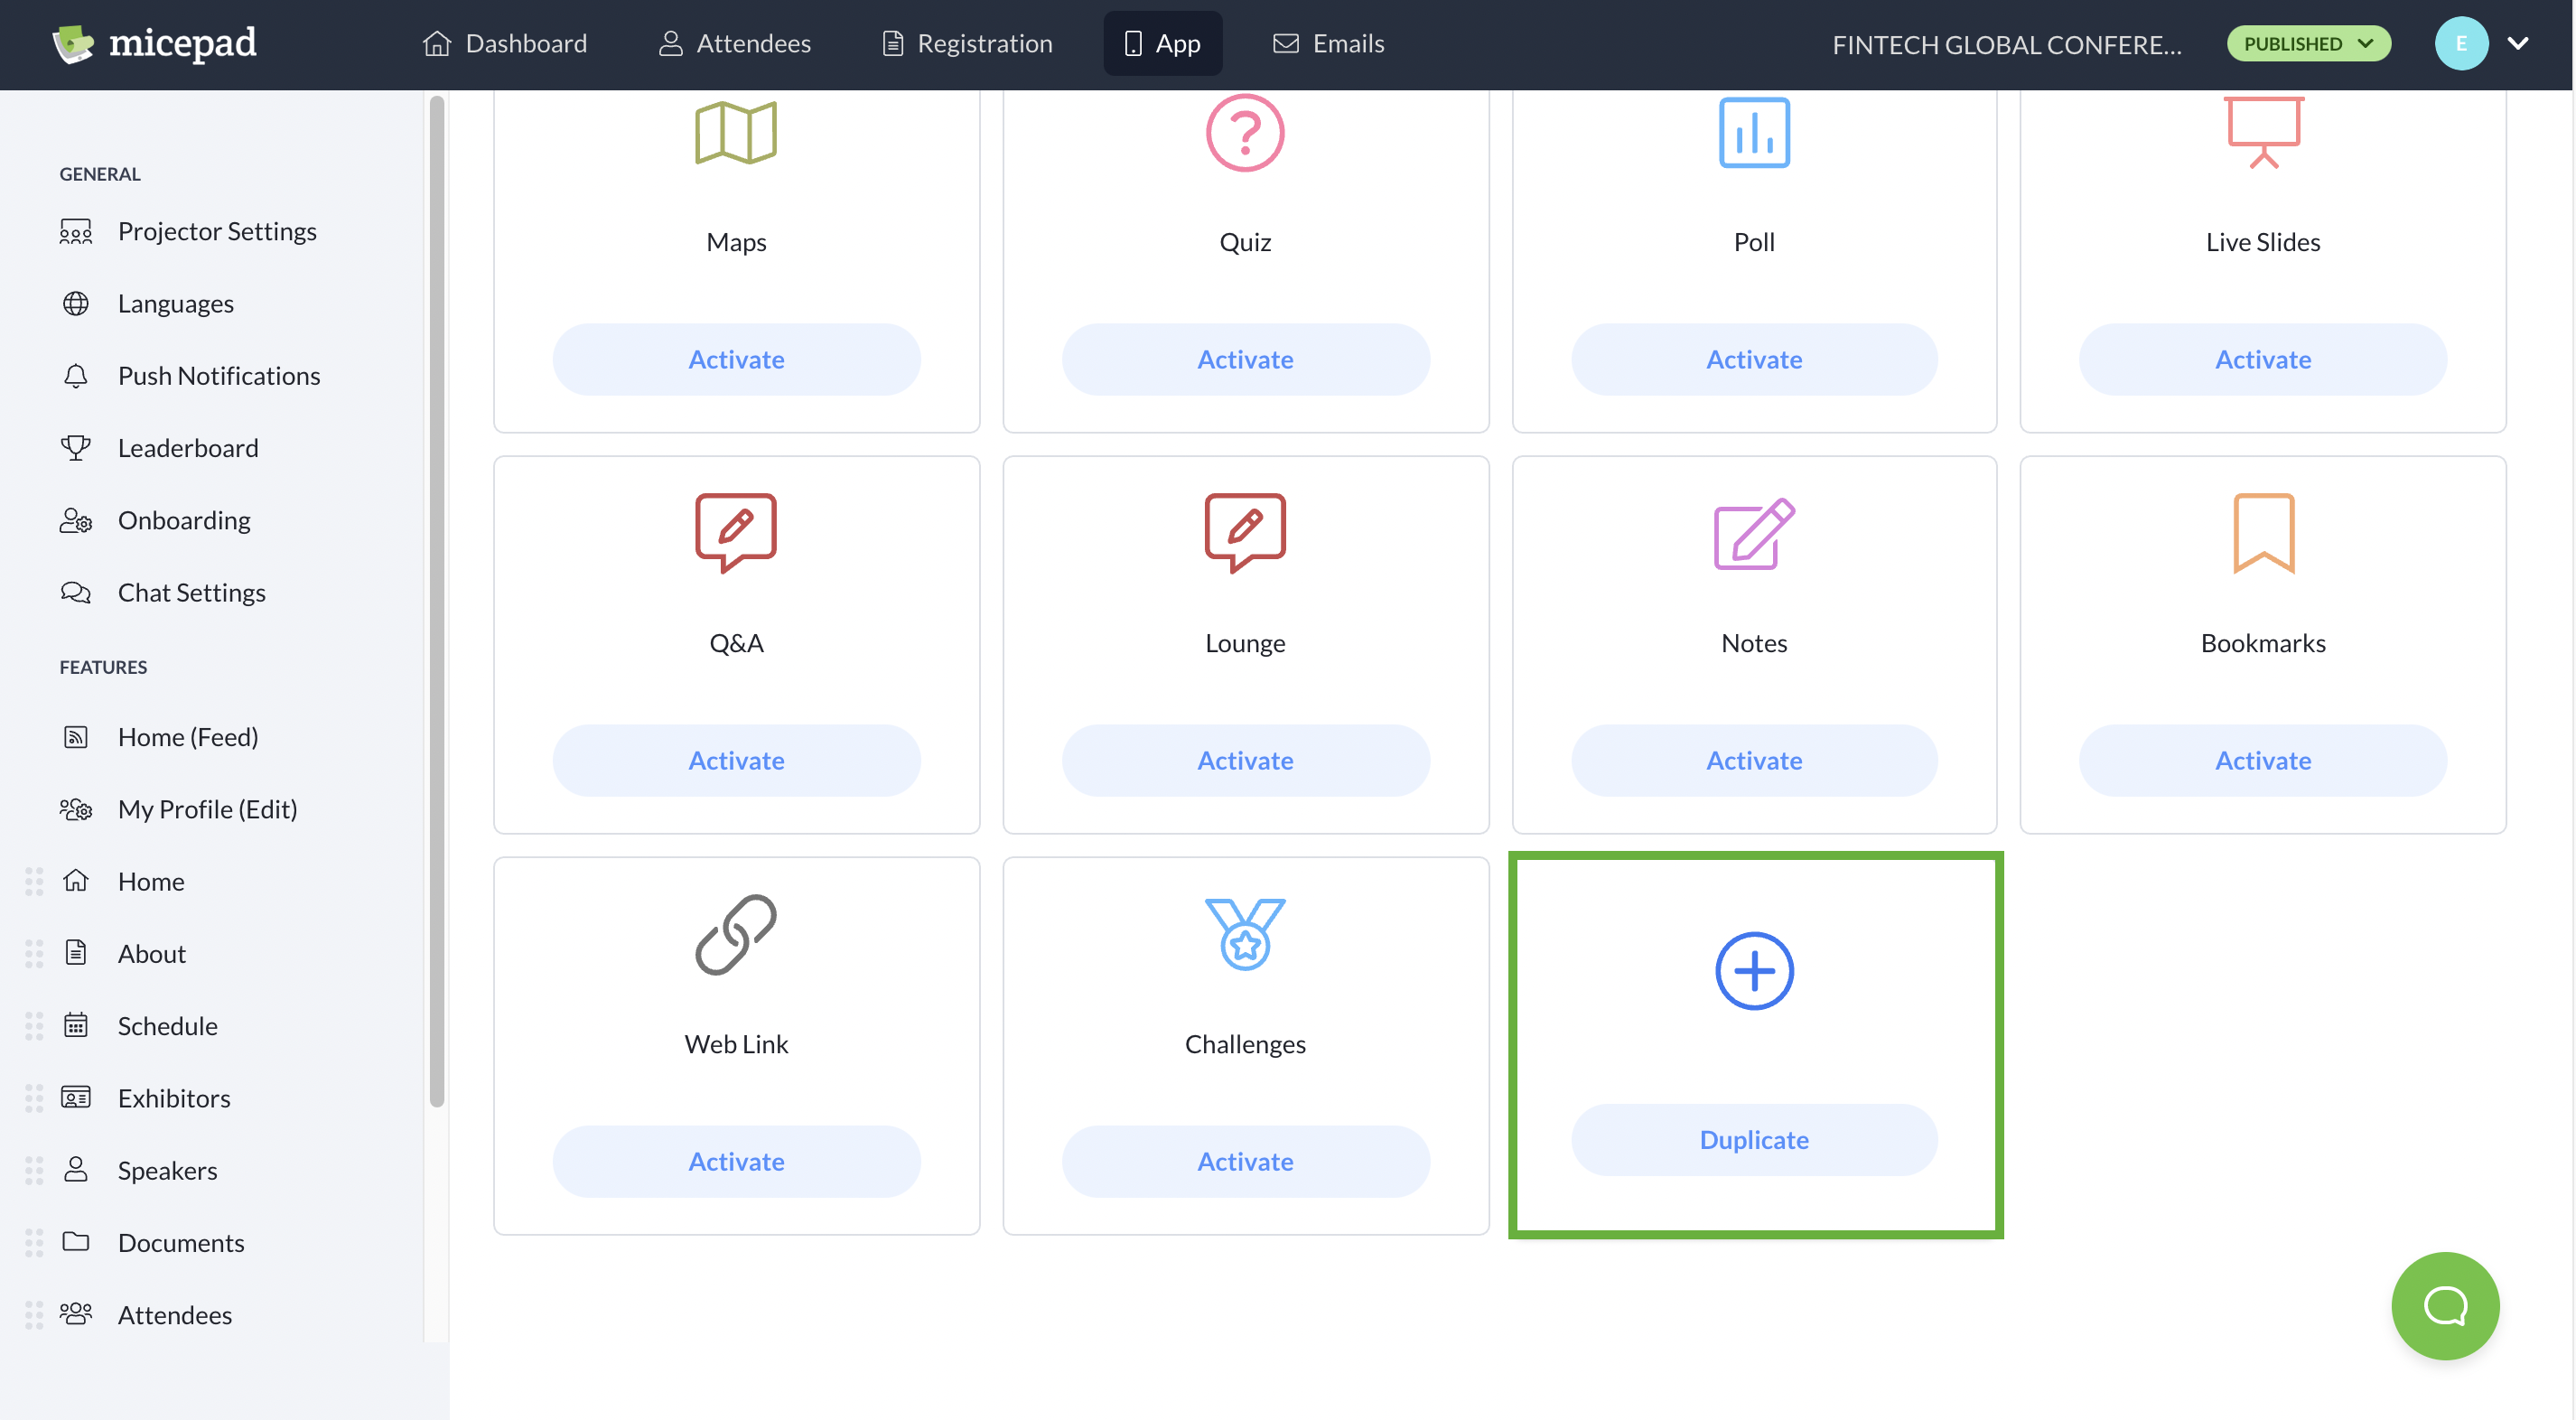2576x1420 pixels.
Task: Click the Maps feature icon
Action: (x=736, y=132)
